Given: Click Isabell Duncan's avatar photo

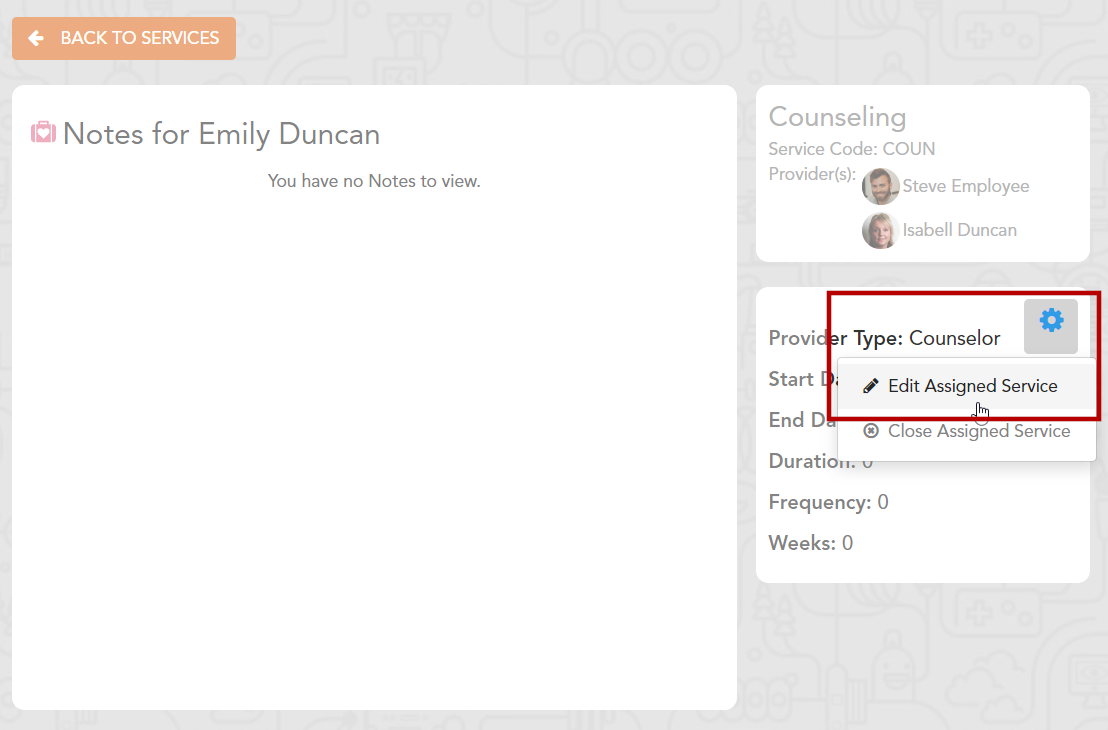Looking at the screenshot, I should pos(880,230).
